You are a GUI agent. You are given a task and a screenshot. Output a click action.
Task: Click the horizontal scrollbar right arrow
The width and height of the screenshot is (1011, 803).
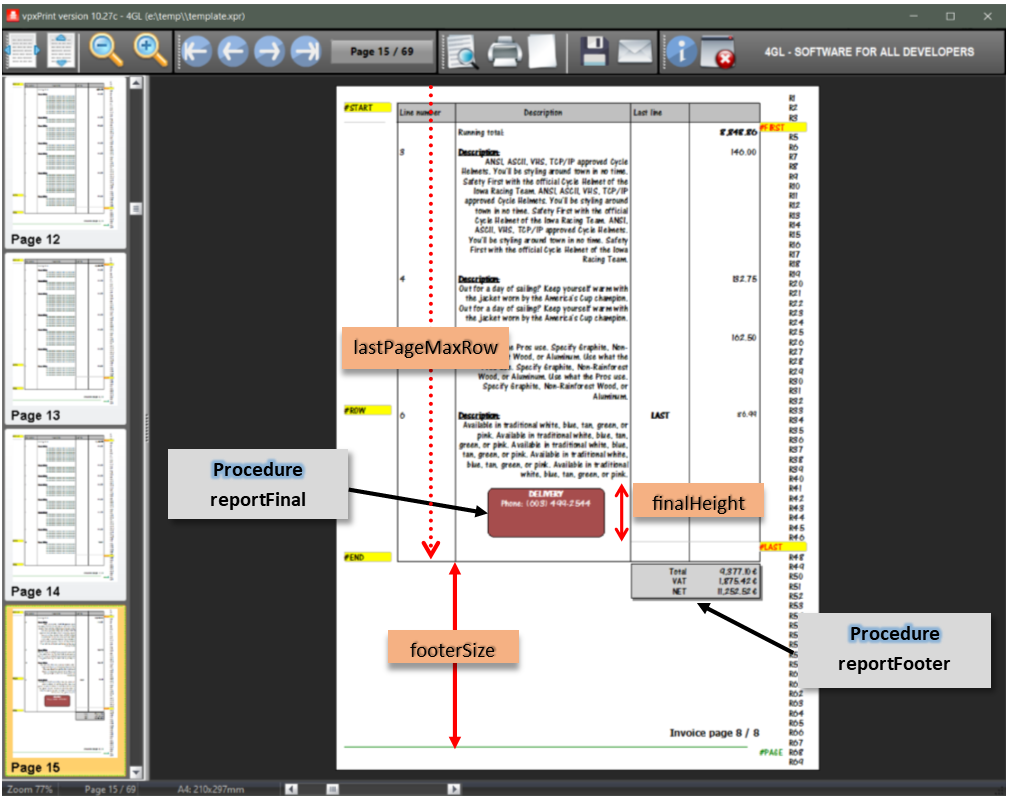(454, 789)
